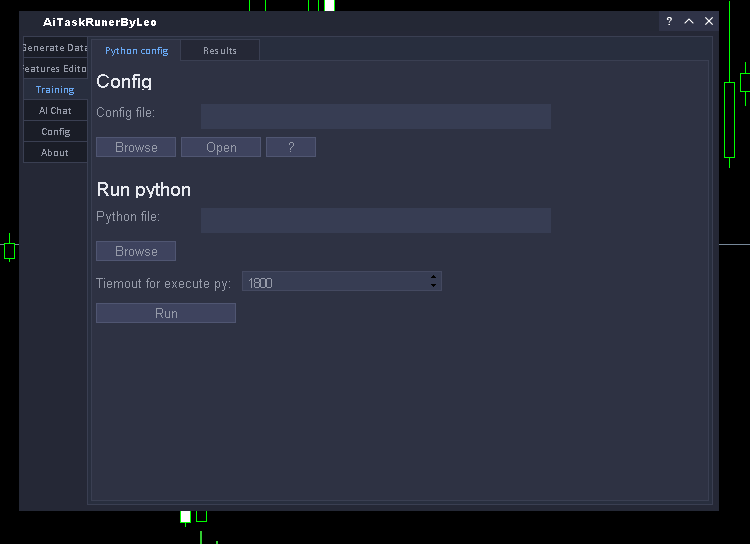
Task: Switch to the Python config tab
Action: pos(136,50)
